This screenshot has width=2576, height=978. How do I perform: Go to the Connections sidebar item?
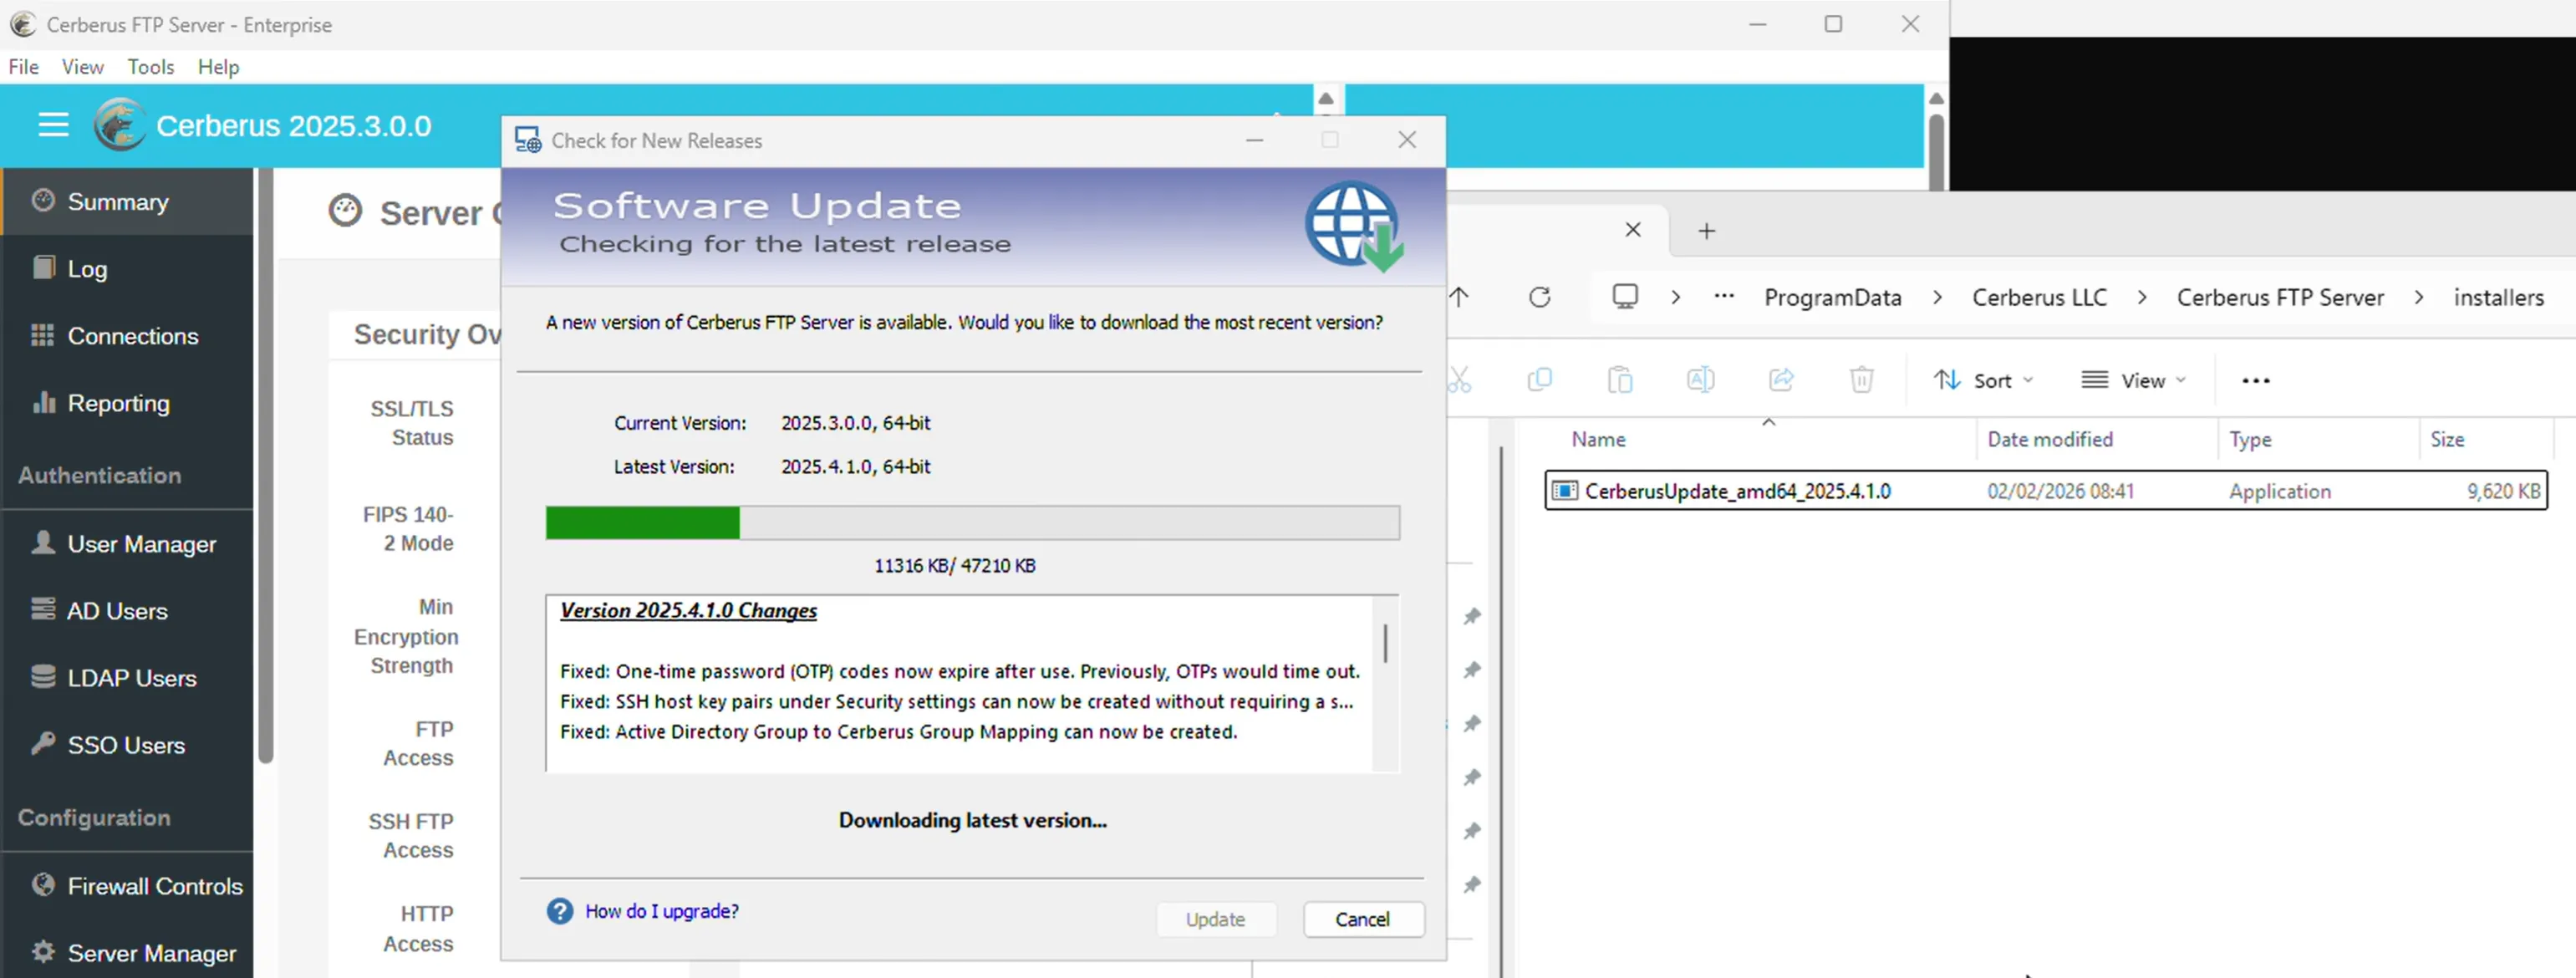point(132,336)
